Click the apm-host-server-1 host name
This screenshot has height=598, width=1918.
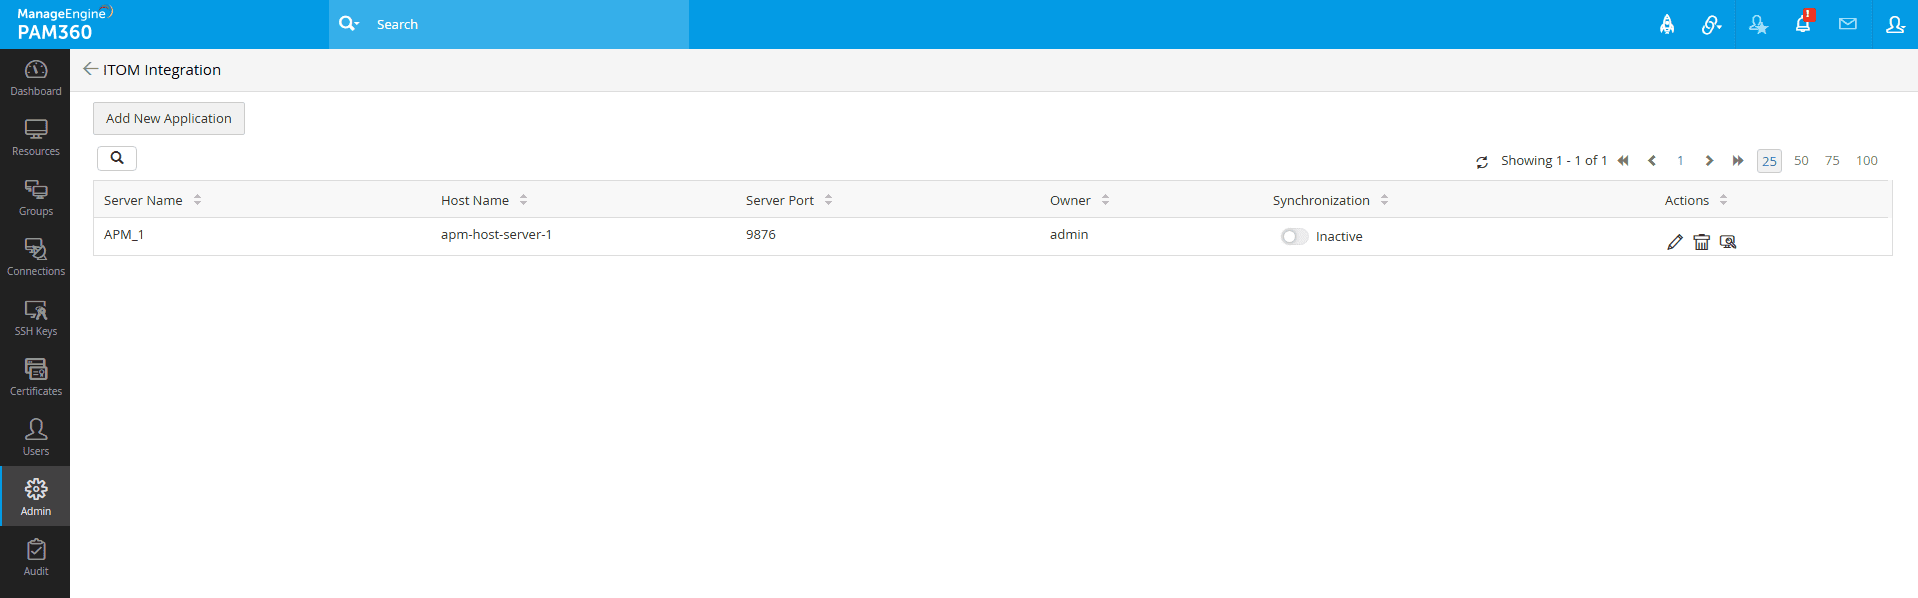[496, 235]
